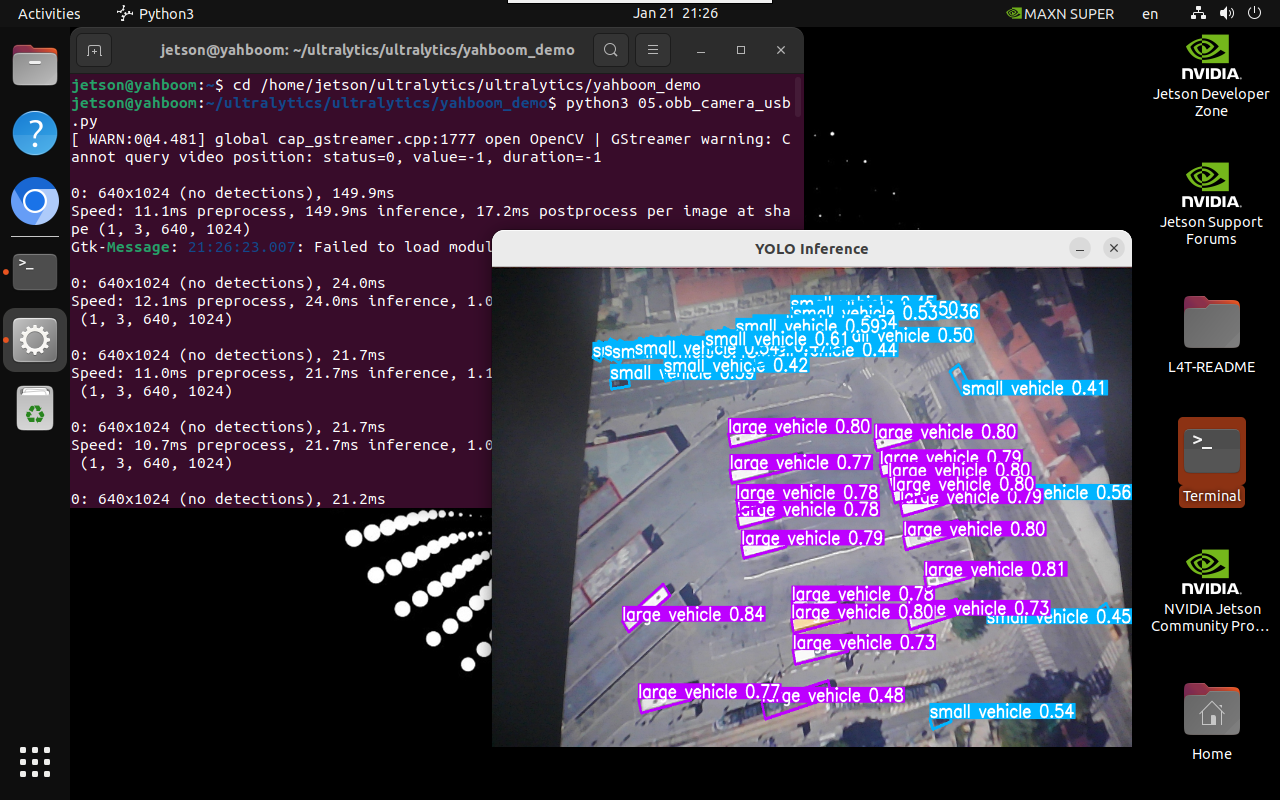Close the terminal window
This screenshot has width=1280, height=800.
coord(783,50)
